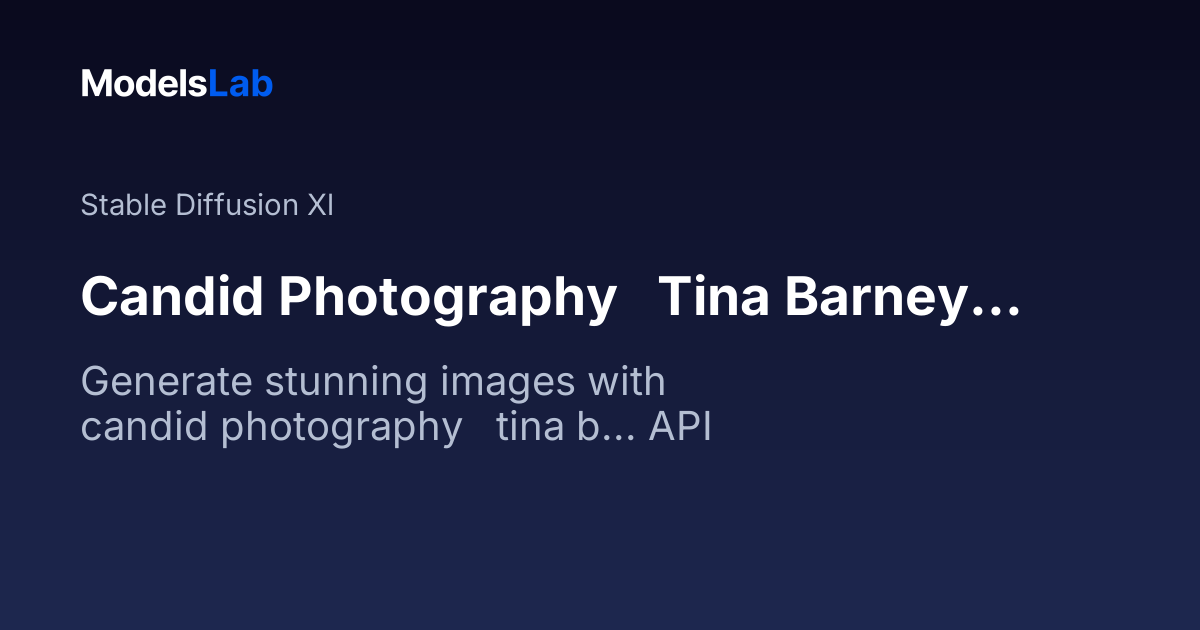
Task: Click the blue "Lab" part of logo
Action: 240,84
